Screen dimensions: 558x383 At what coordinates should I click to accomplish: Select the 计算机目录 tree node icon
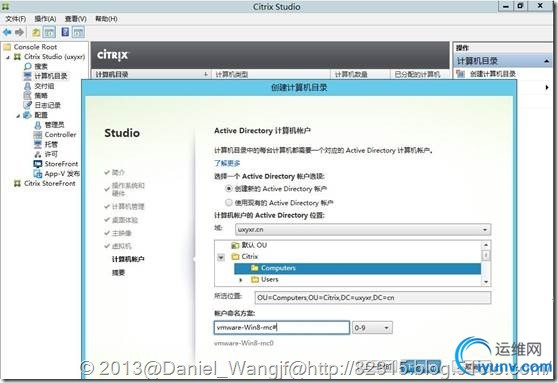(27, 76)
